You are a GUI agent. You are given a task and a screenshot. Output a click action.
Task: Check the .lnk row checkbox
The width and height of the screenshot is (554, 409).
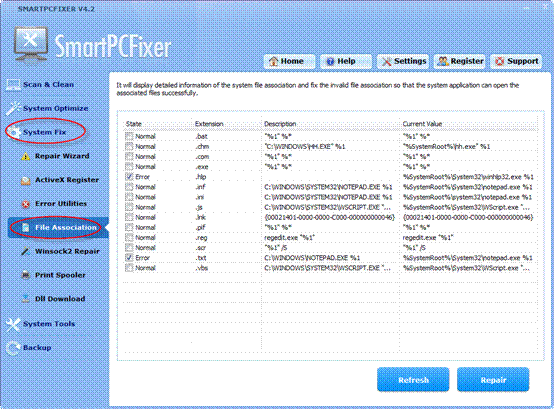(129, 217)
